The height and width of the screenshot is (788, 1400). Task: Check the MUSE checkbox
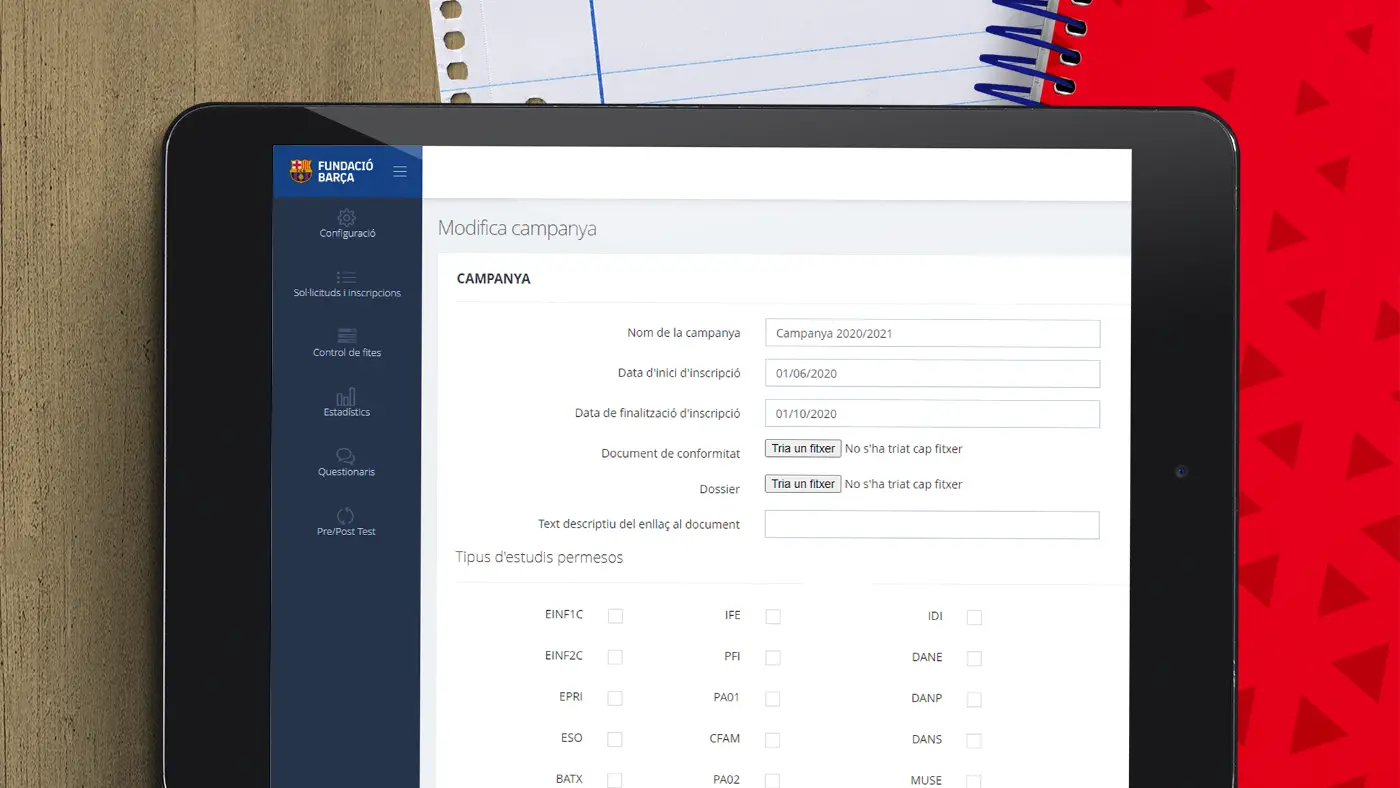click(x=974, y=781)
